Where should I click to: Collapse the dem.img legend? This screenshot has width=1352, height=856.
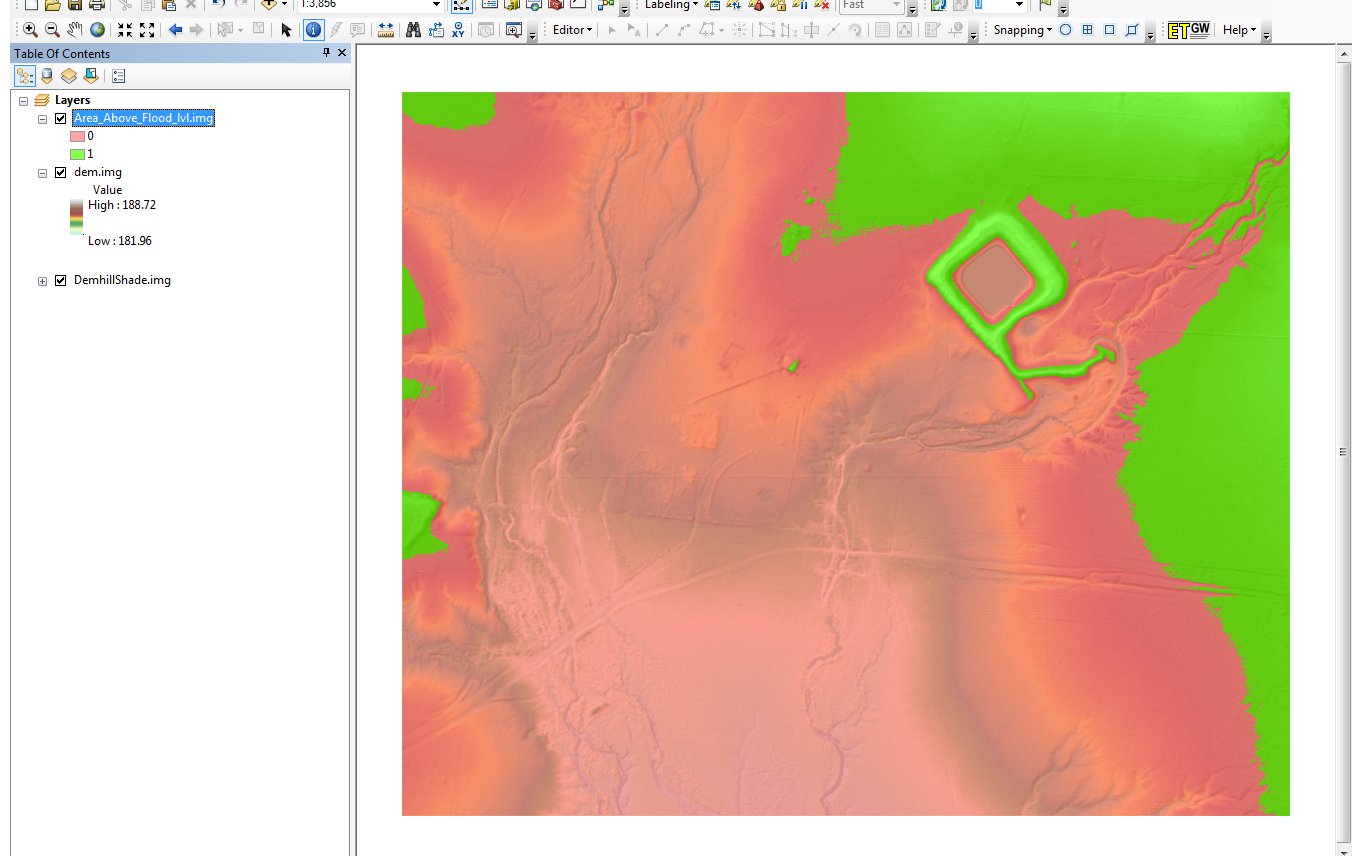(42, 172)
